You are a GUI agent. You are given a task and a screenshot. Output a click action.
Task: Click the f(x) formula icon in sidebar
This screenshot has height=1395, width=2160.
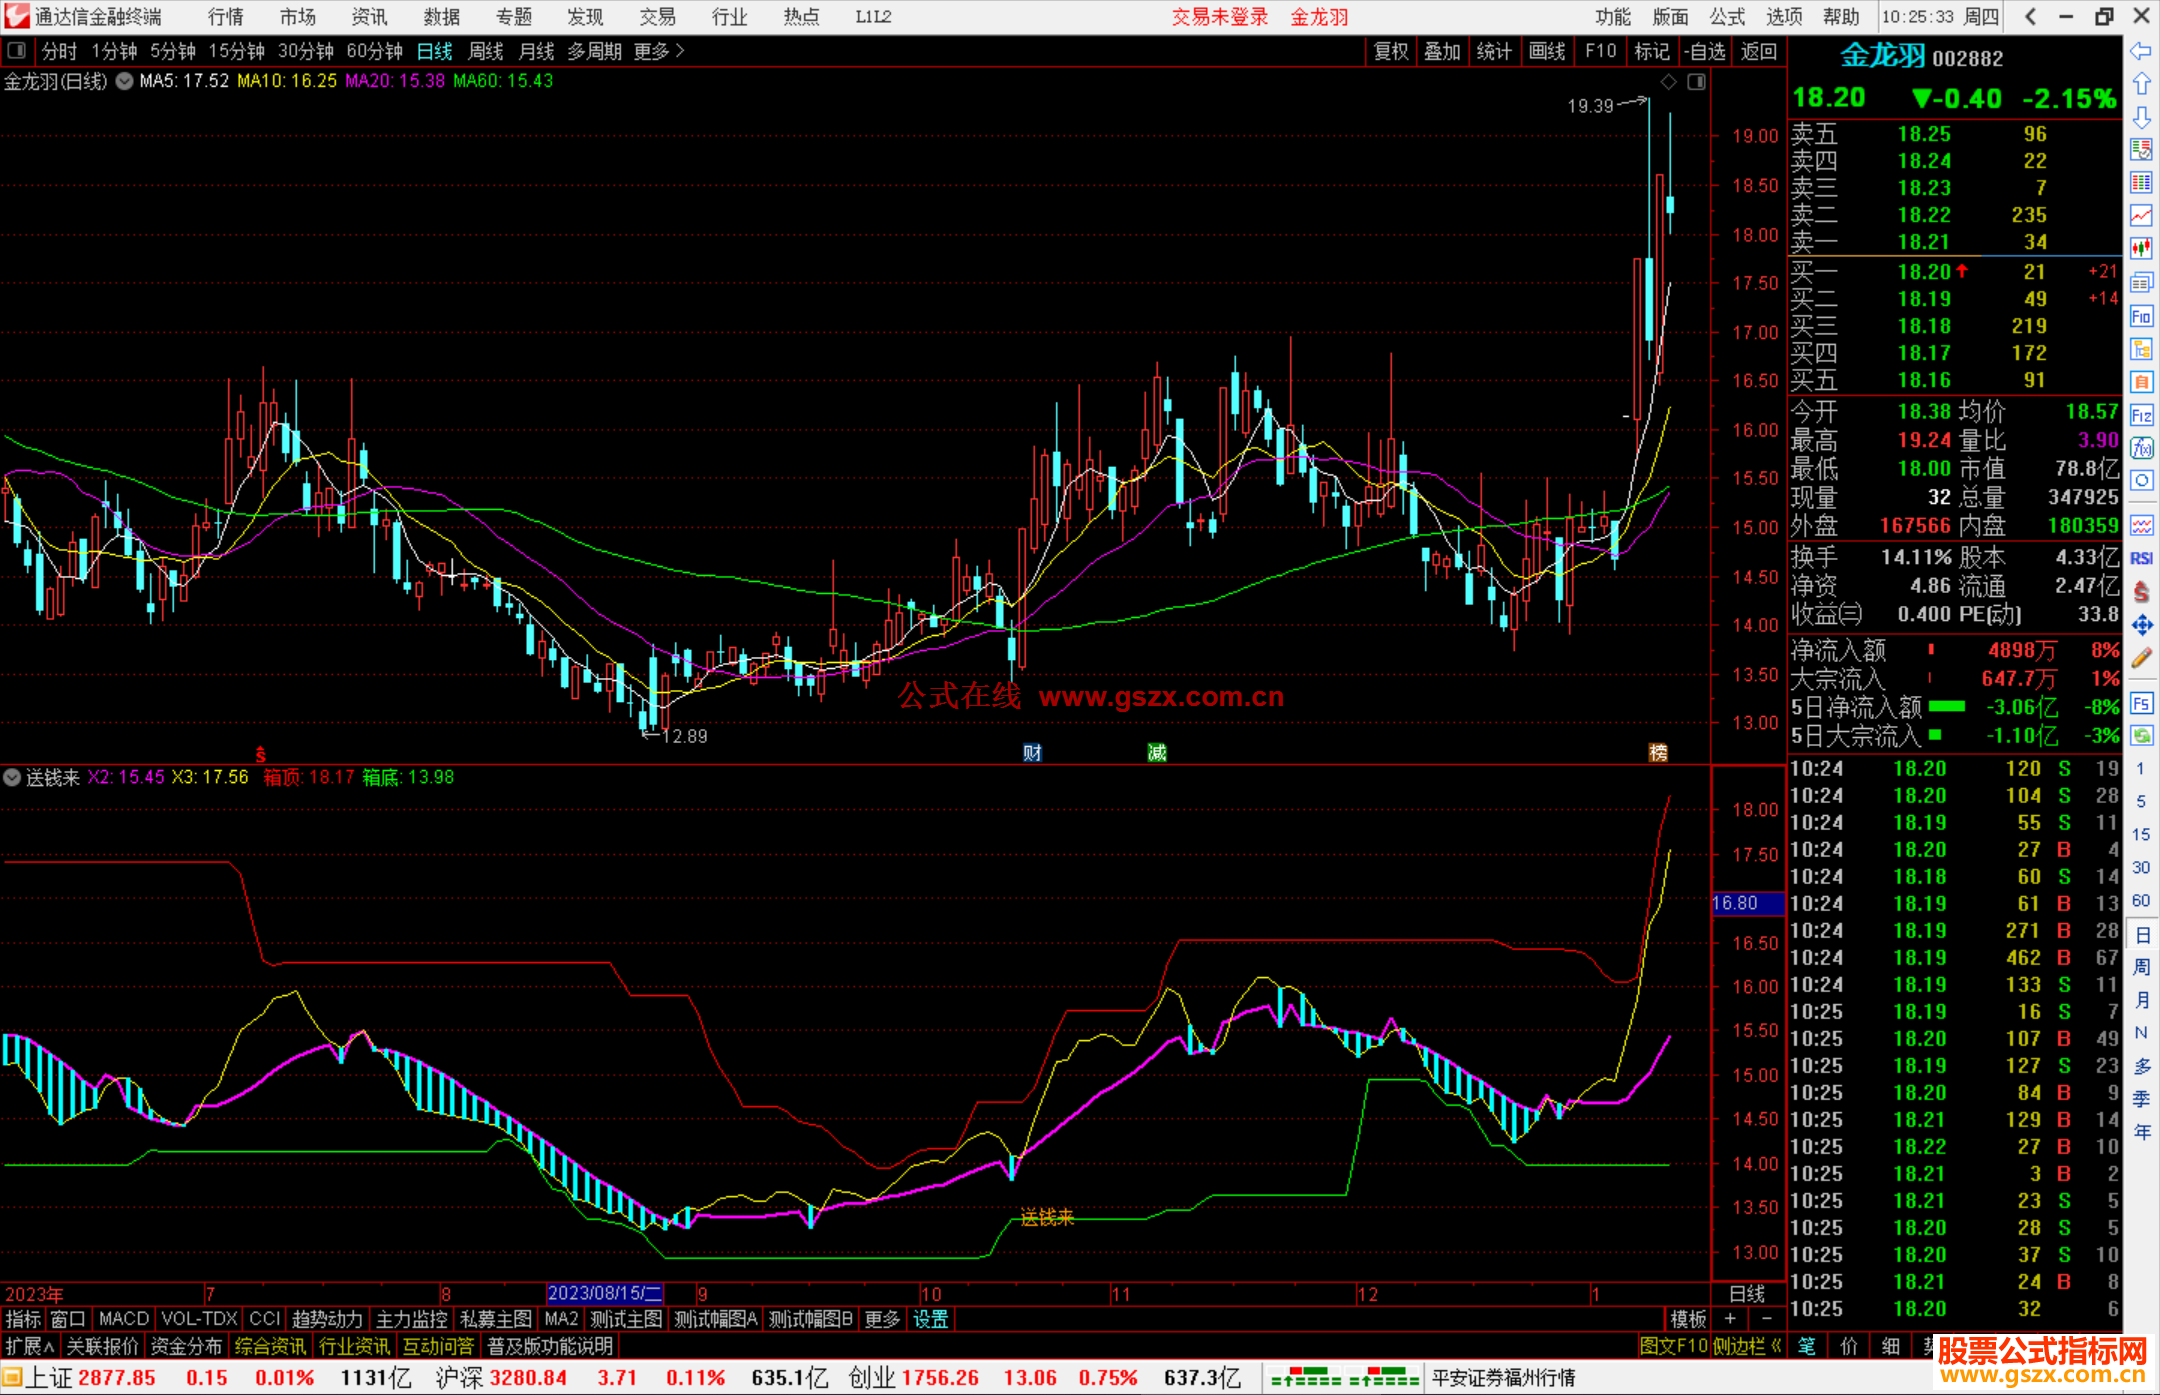tap(2141, 448)
